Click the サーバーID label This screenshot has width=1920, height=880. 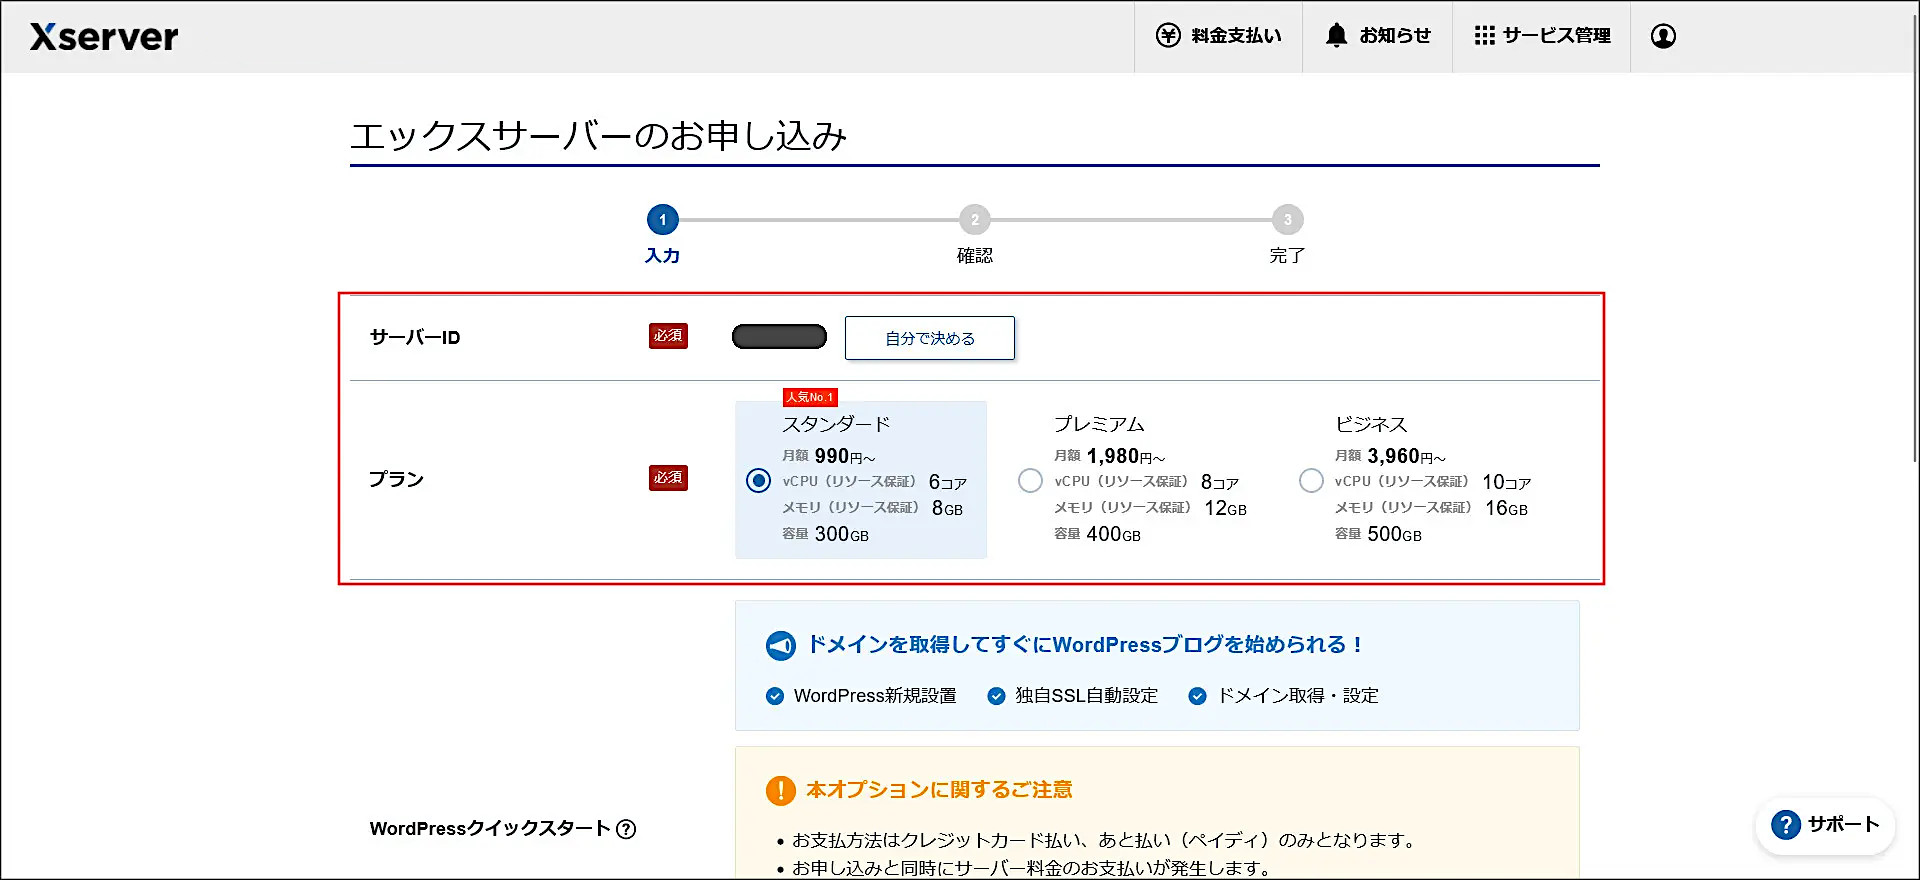point(415,337)
